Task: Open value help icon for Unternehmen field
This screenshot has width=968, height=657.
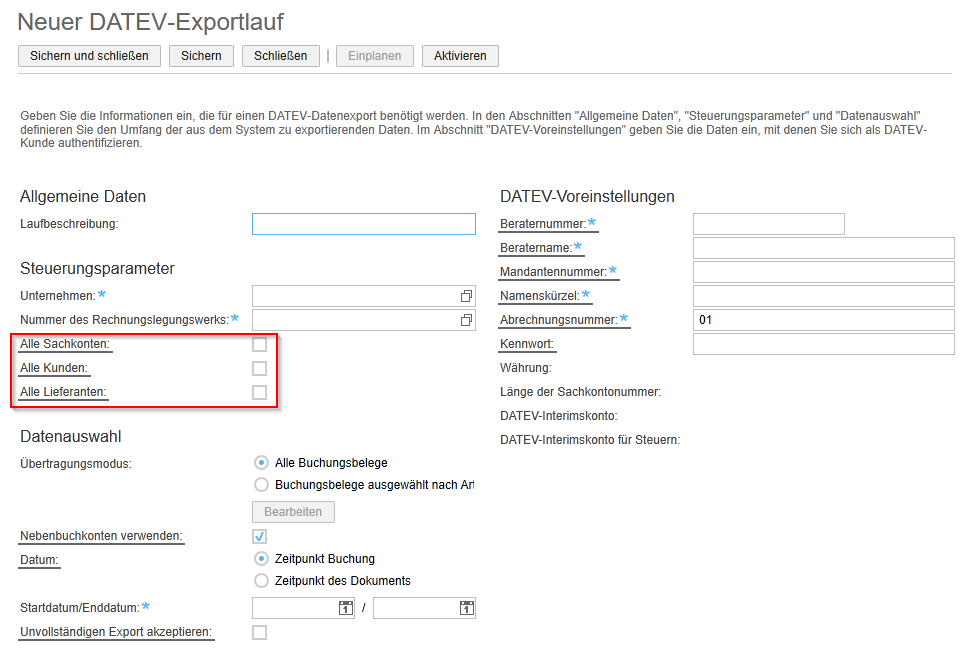Action: (x=466, y=296)
